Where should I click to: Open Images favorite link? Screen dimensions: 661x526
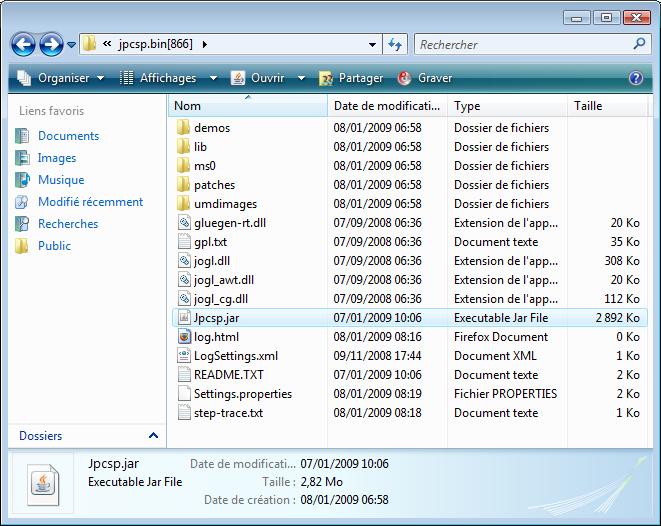[x=57, y=158]
